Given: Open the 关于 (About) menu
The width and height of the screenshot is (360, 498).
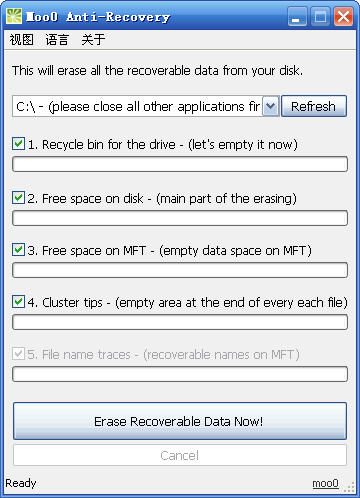Looking at the screenshot, I should point(93,40).
